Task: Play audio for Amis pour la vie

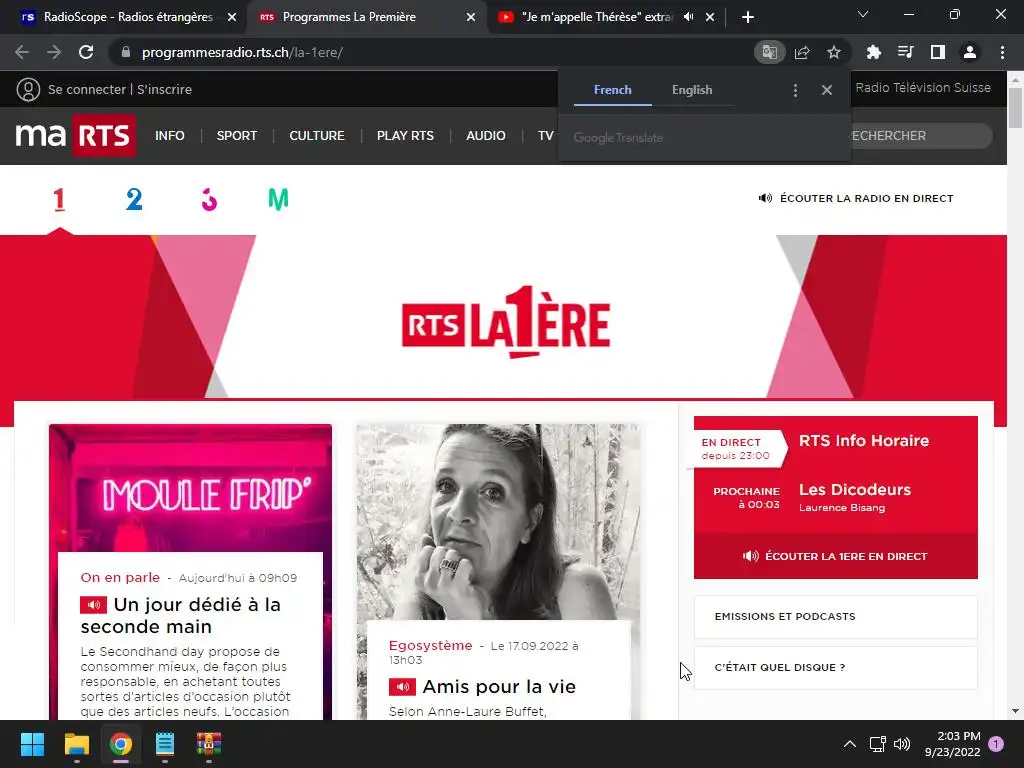Action: tap(402, 687)
